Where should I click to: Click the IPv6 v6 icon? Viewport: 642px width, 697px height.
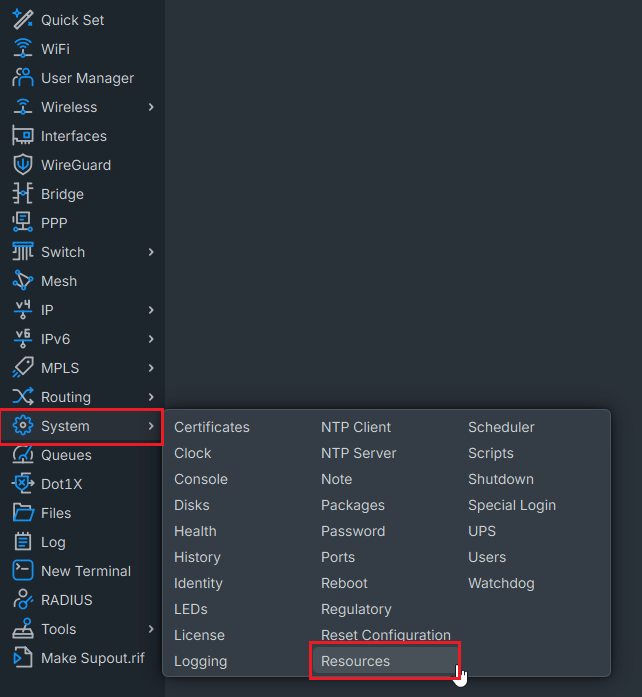click(23, 339)
